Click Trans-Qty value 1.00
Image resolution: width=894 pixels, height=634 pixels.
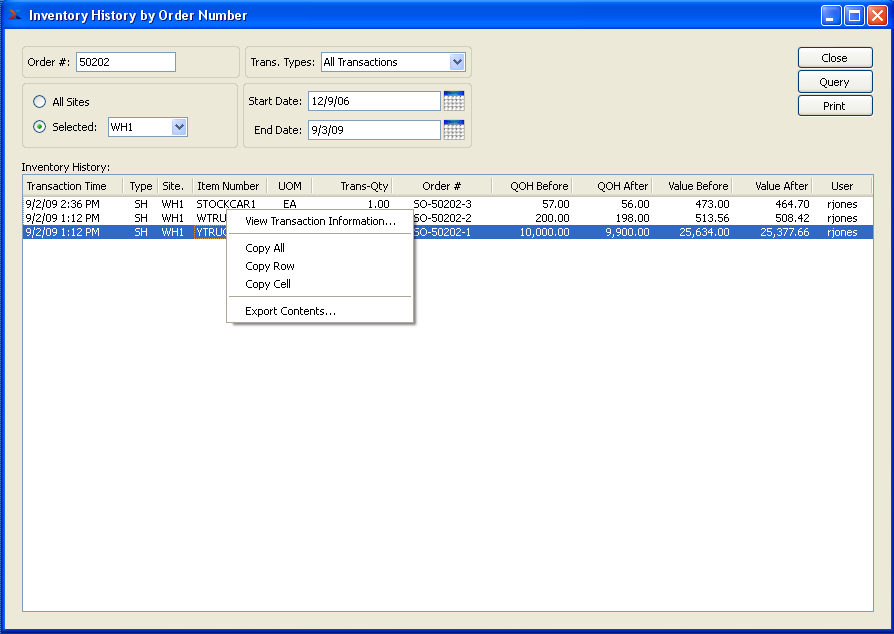tap(378, 204)
